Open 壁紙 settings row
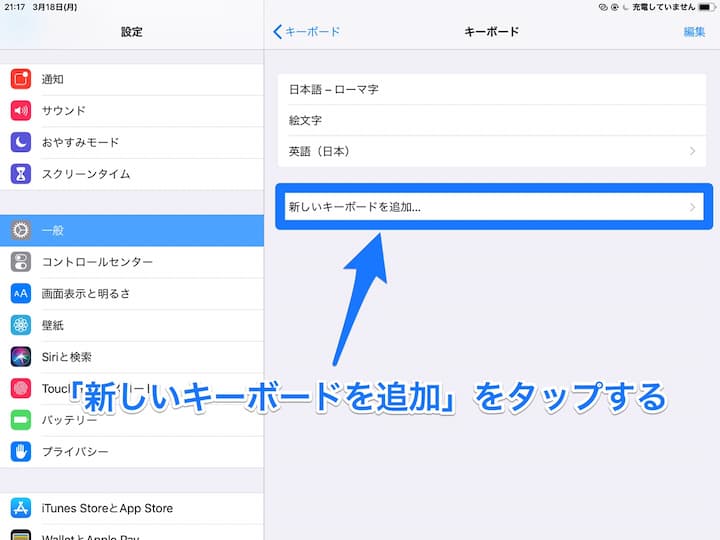The width and height of the screenshot is (720, 540). coord(132,325)
